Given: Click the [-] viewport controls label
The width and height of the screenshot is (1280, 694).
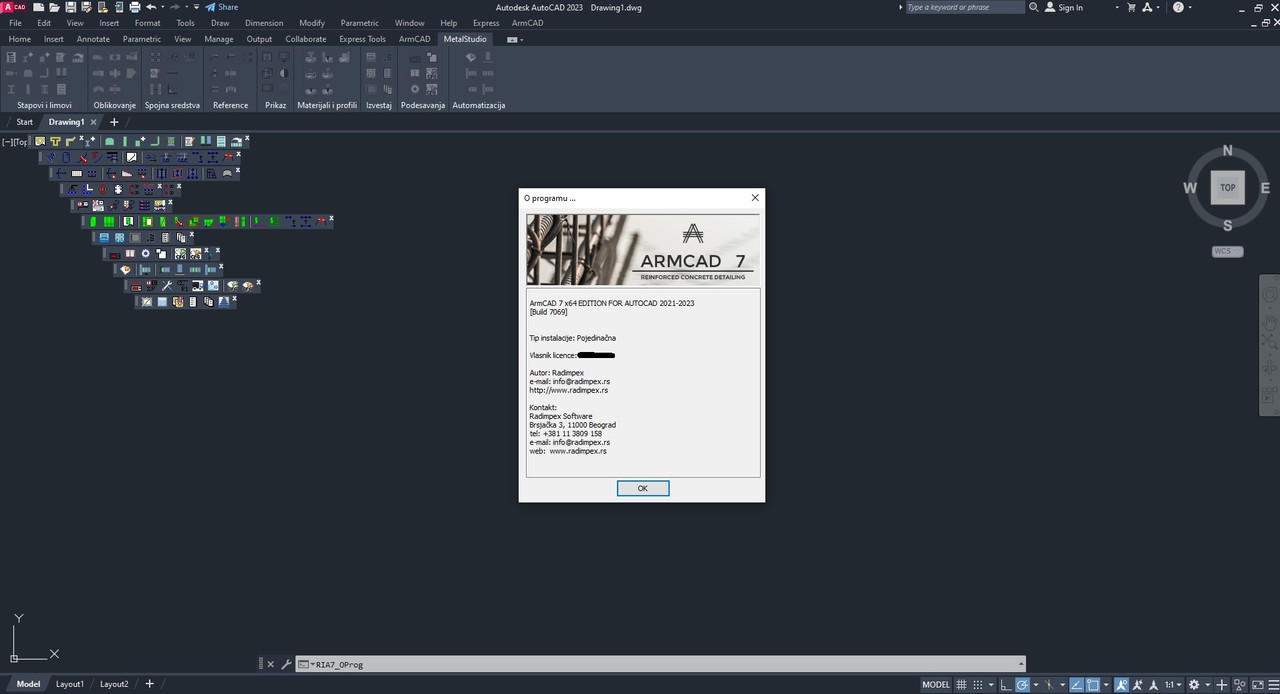Looking at the screenshot, I should (x=8, y=142).
